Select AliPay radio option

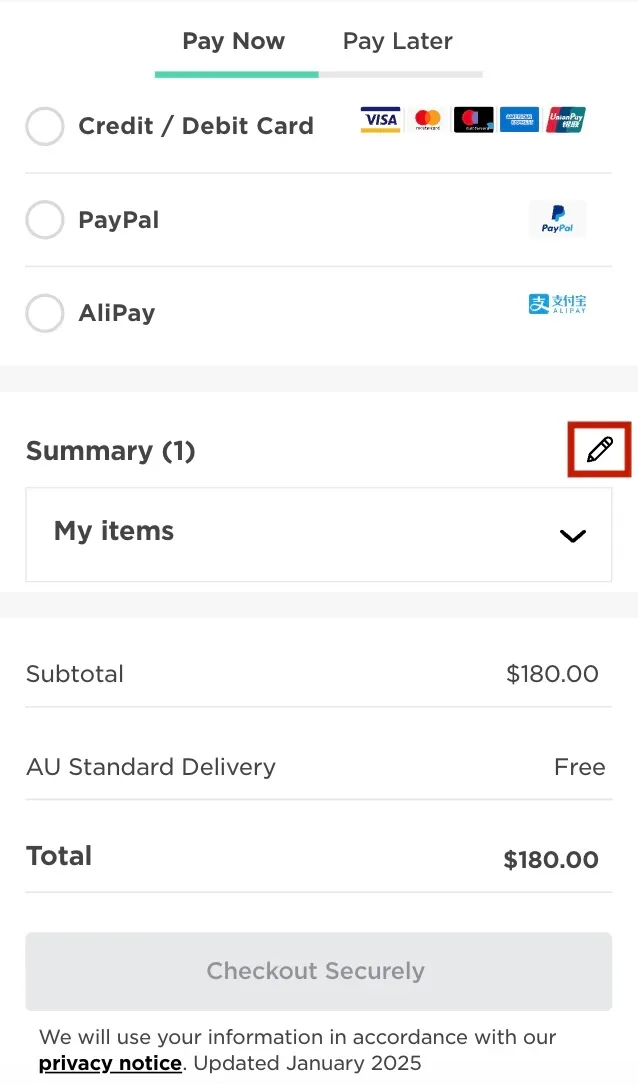45,313
